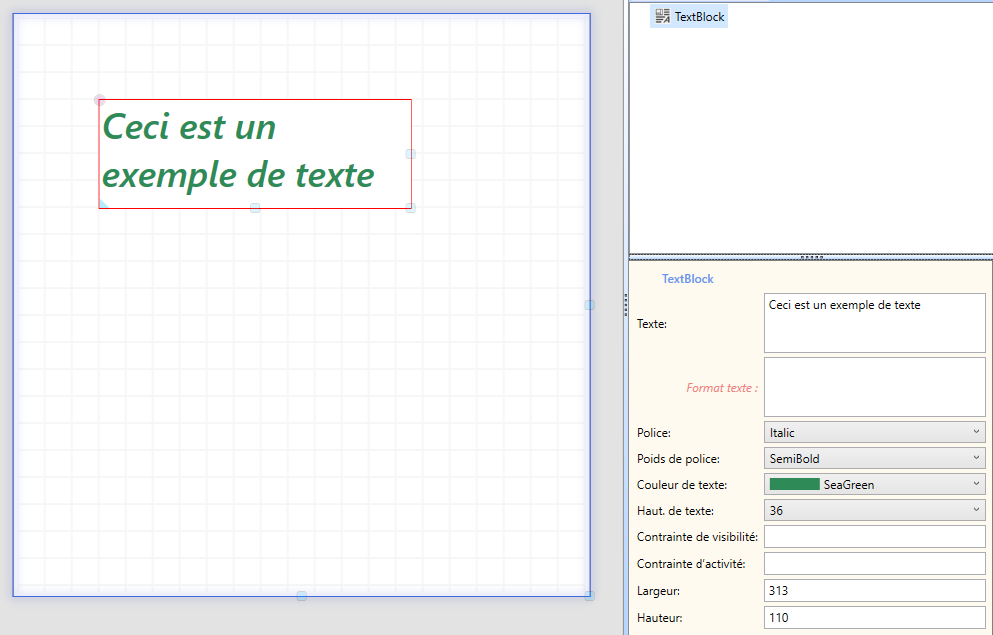Click the canvas right edge resize handle
The width and height of the screenshot is (993, 635).
(x=590, y=305)
